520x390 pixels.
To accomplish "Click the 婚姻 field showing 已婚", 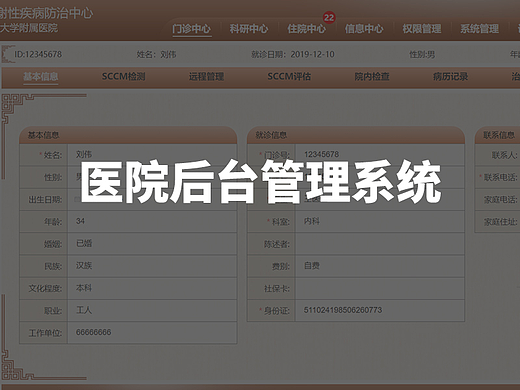I will pyautogui.click(x=152, y=244).
